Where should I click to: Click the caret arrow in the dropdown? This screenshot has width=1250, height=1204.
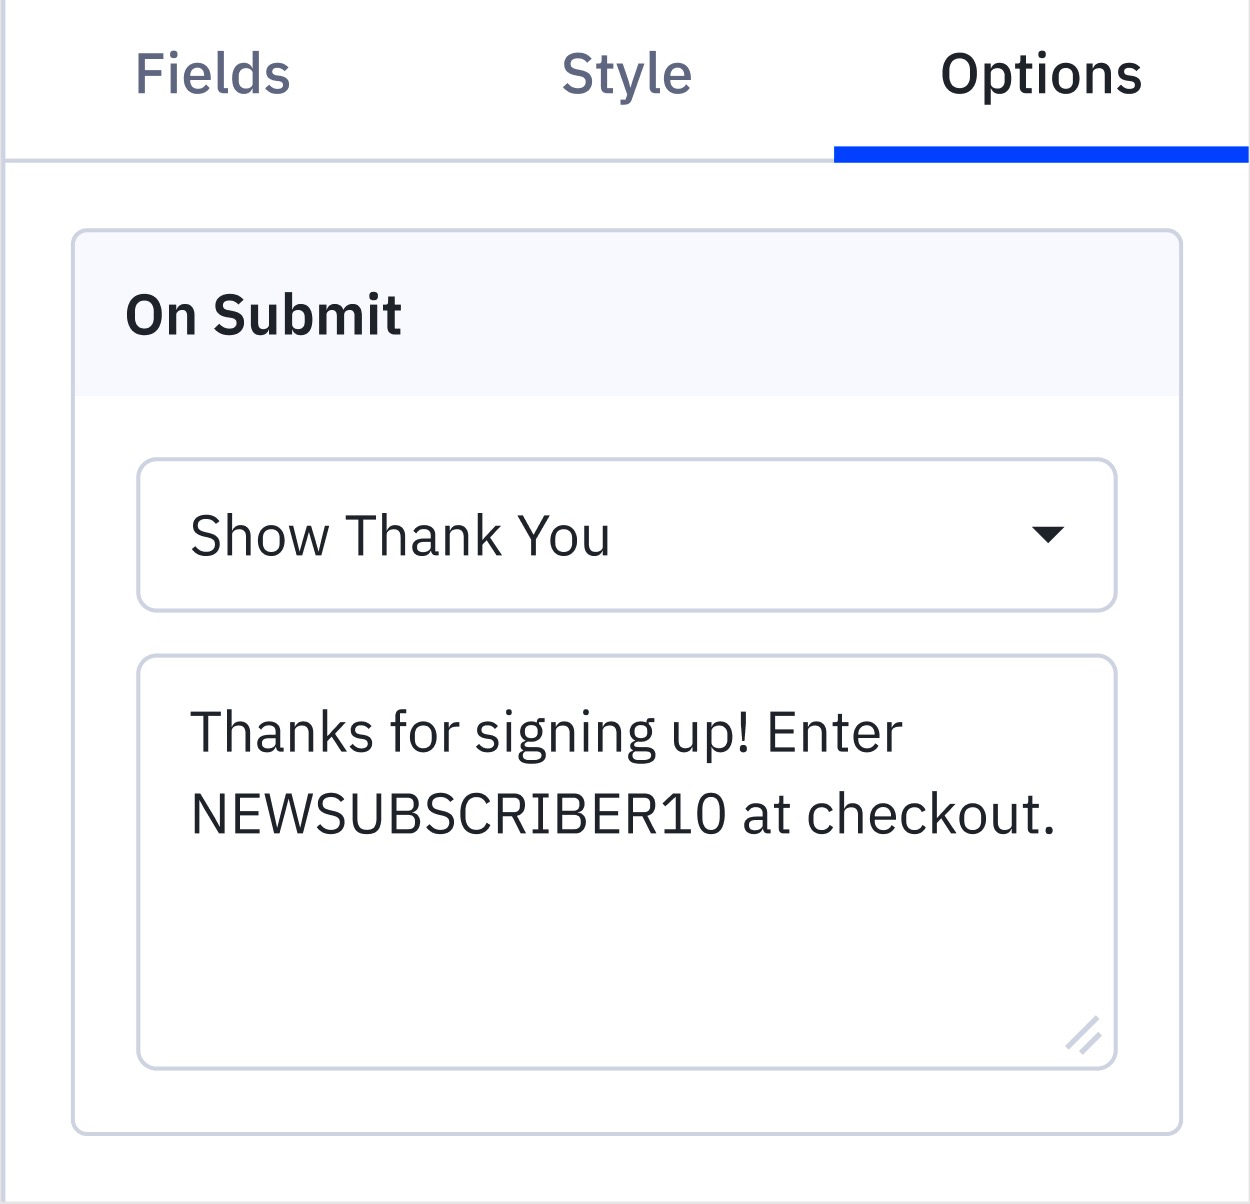1047,535
